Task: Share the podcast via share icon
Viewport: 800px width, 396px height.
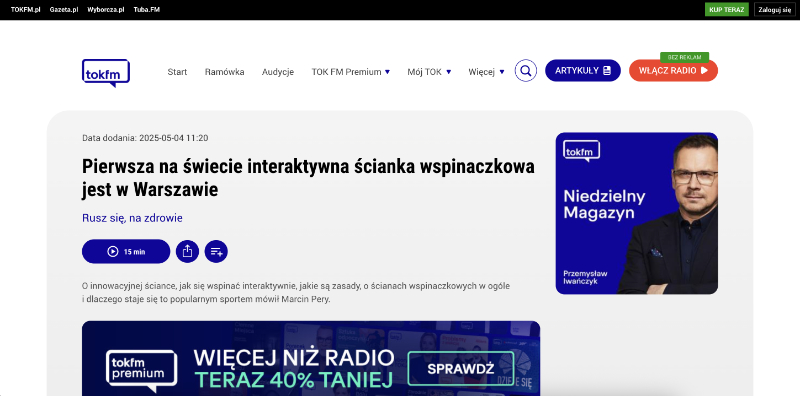Action: (x=187, y=251)
